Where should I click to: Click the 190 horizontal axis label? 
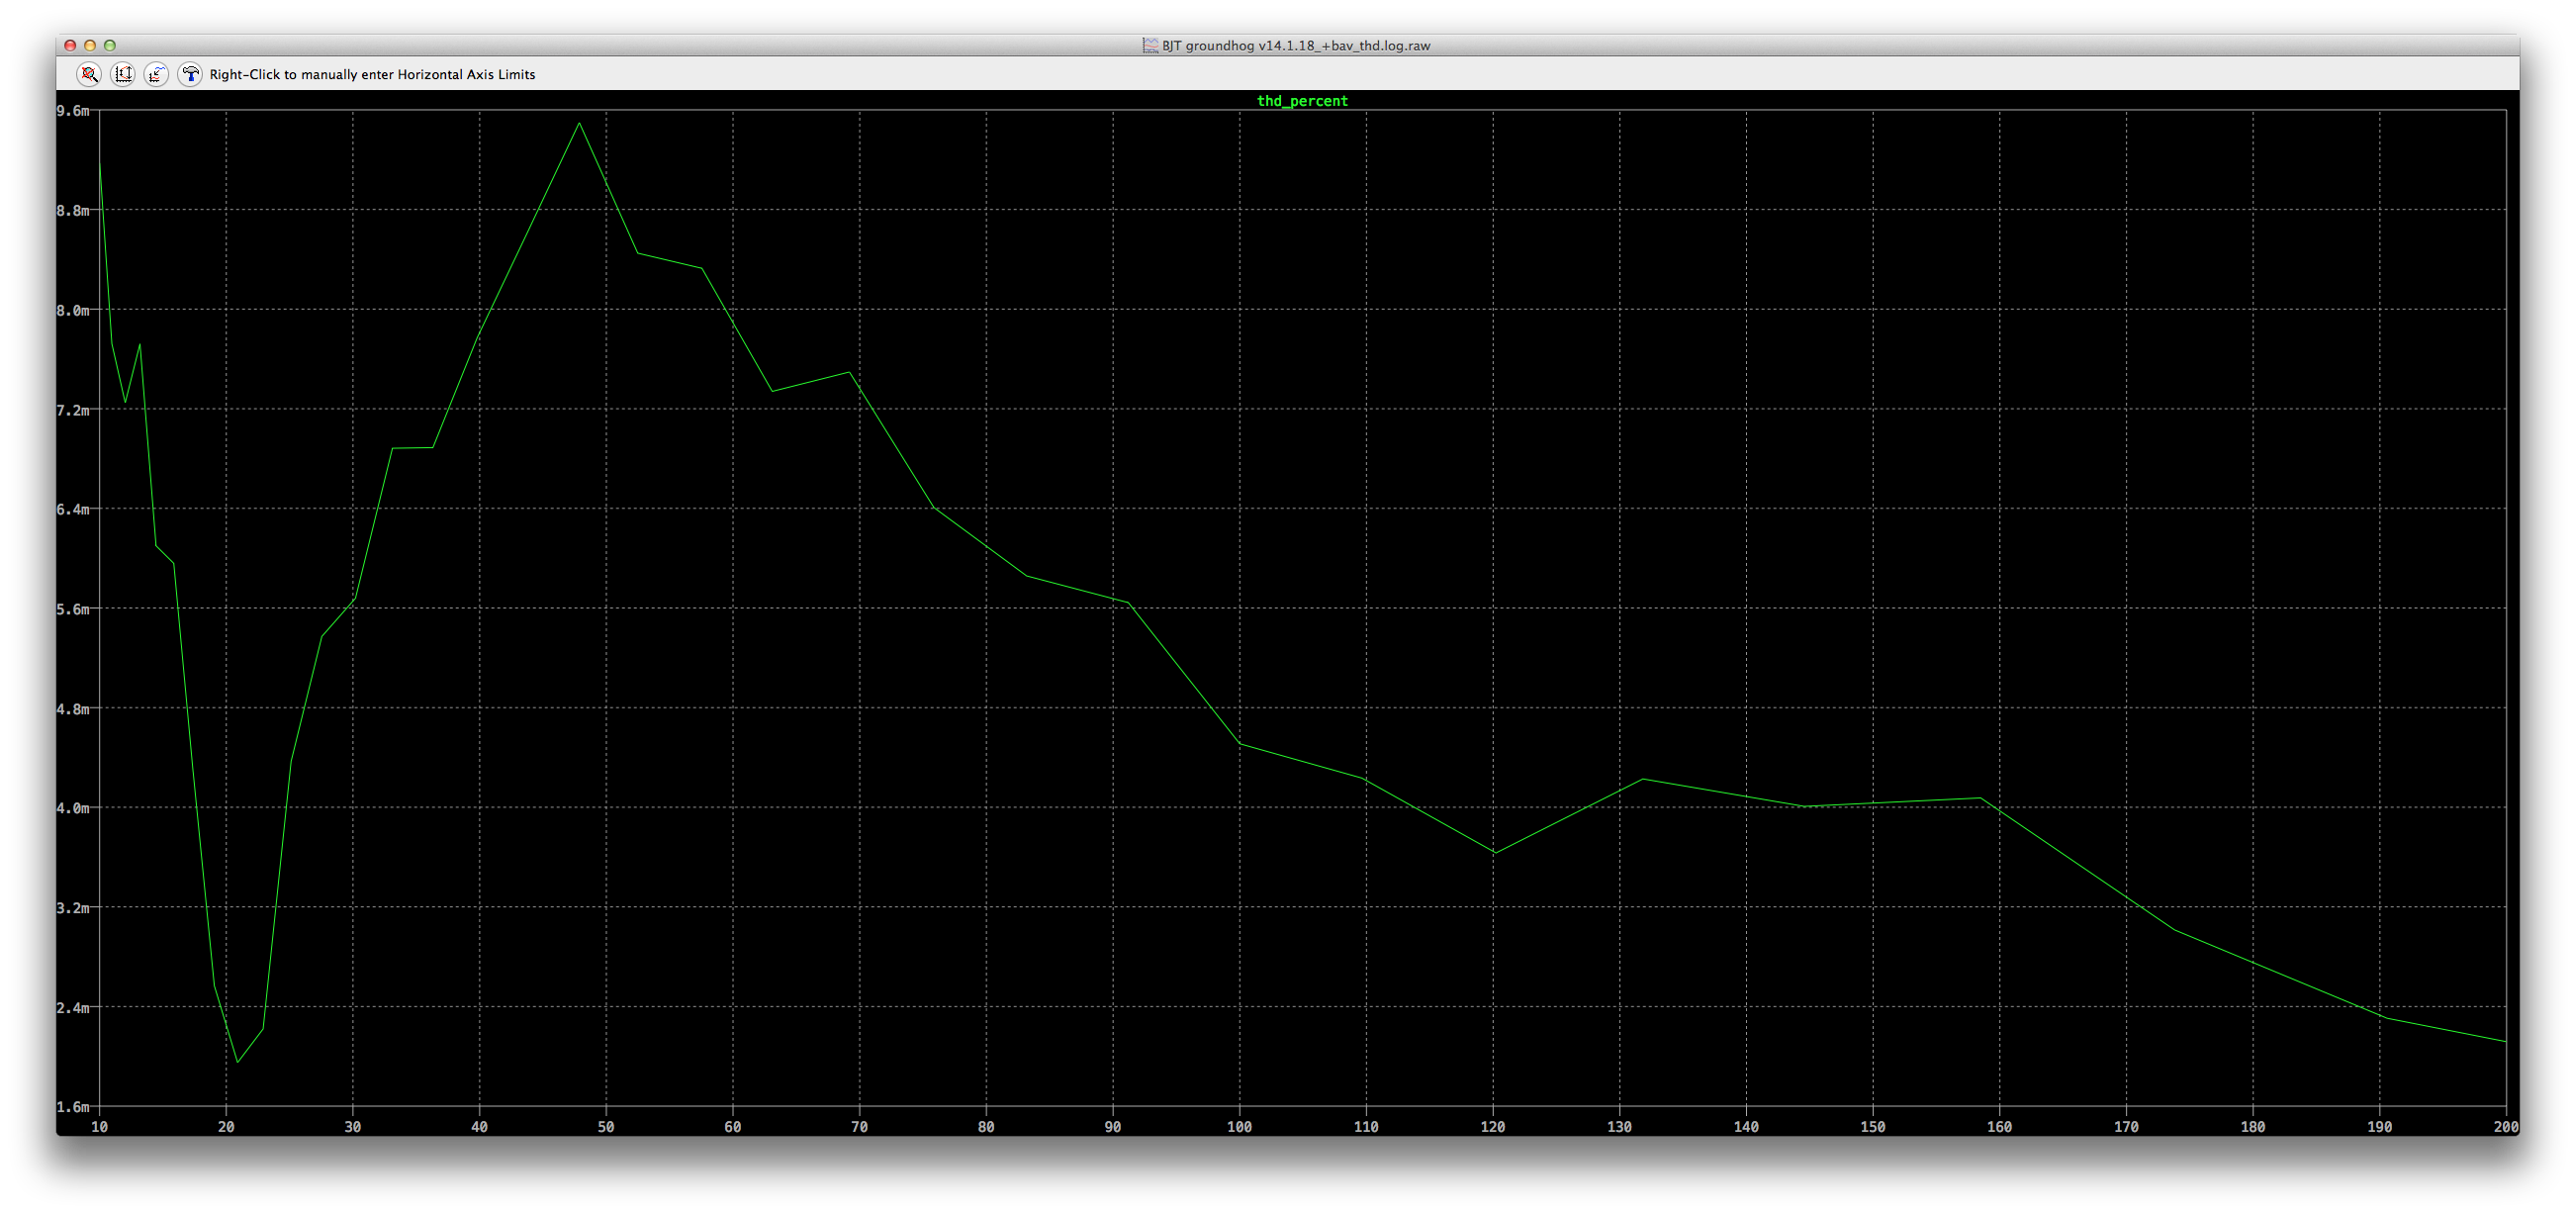pos(2379,1127)
